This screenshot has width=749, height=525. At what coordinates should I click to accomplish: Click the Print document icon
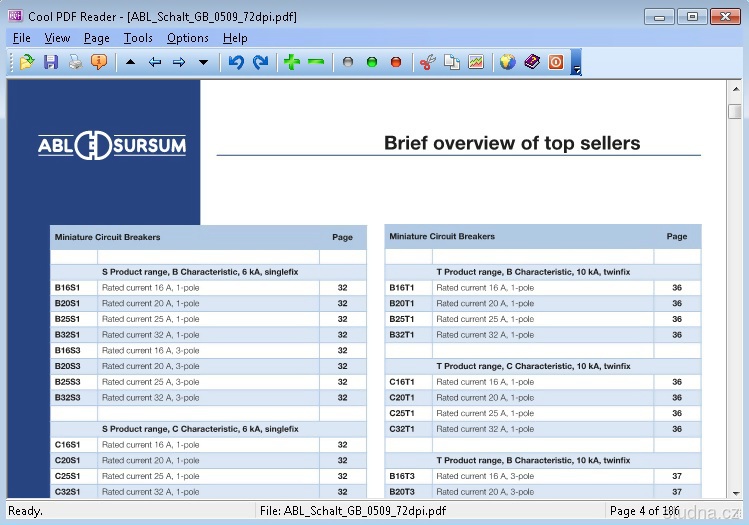tap(75, 62)
